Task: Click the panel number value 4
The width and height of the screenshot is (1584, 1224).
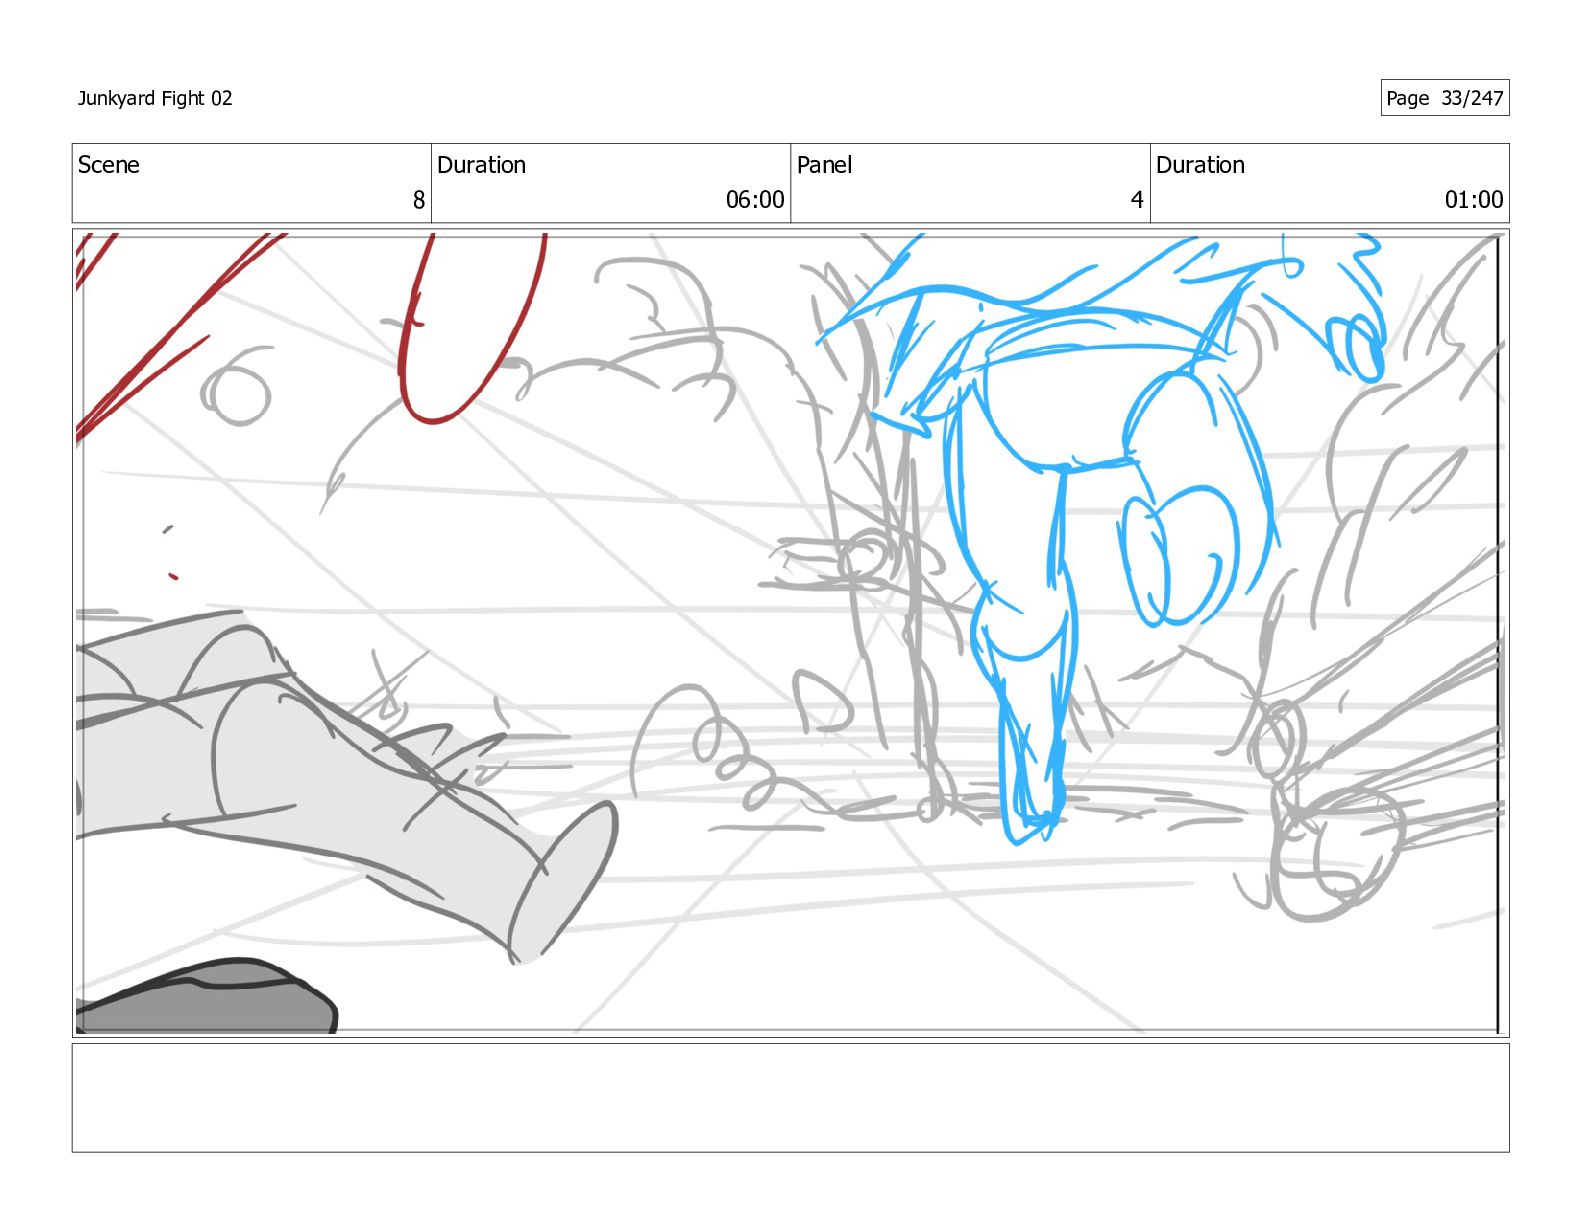Action: [x=1137, y=200]
